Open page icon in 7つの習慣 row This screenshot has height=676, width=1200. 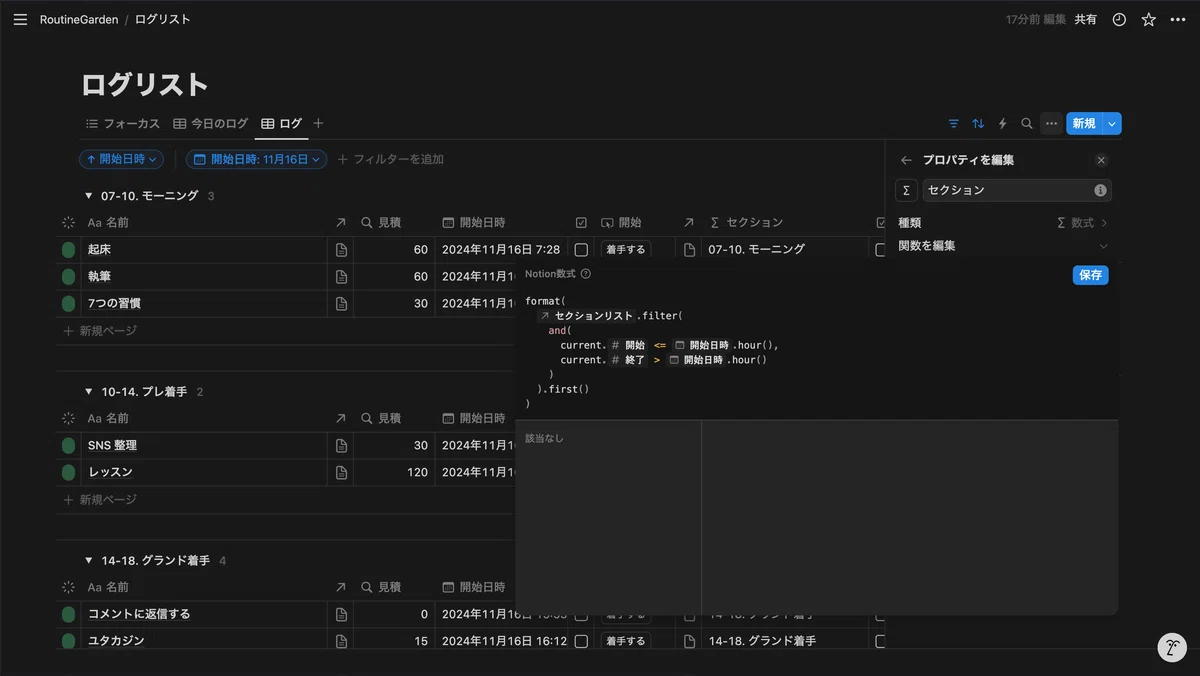coord(341,303)
